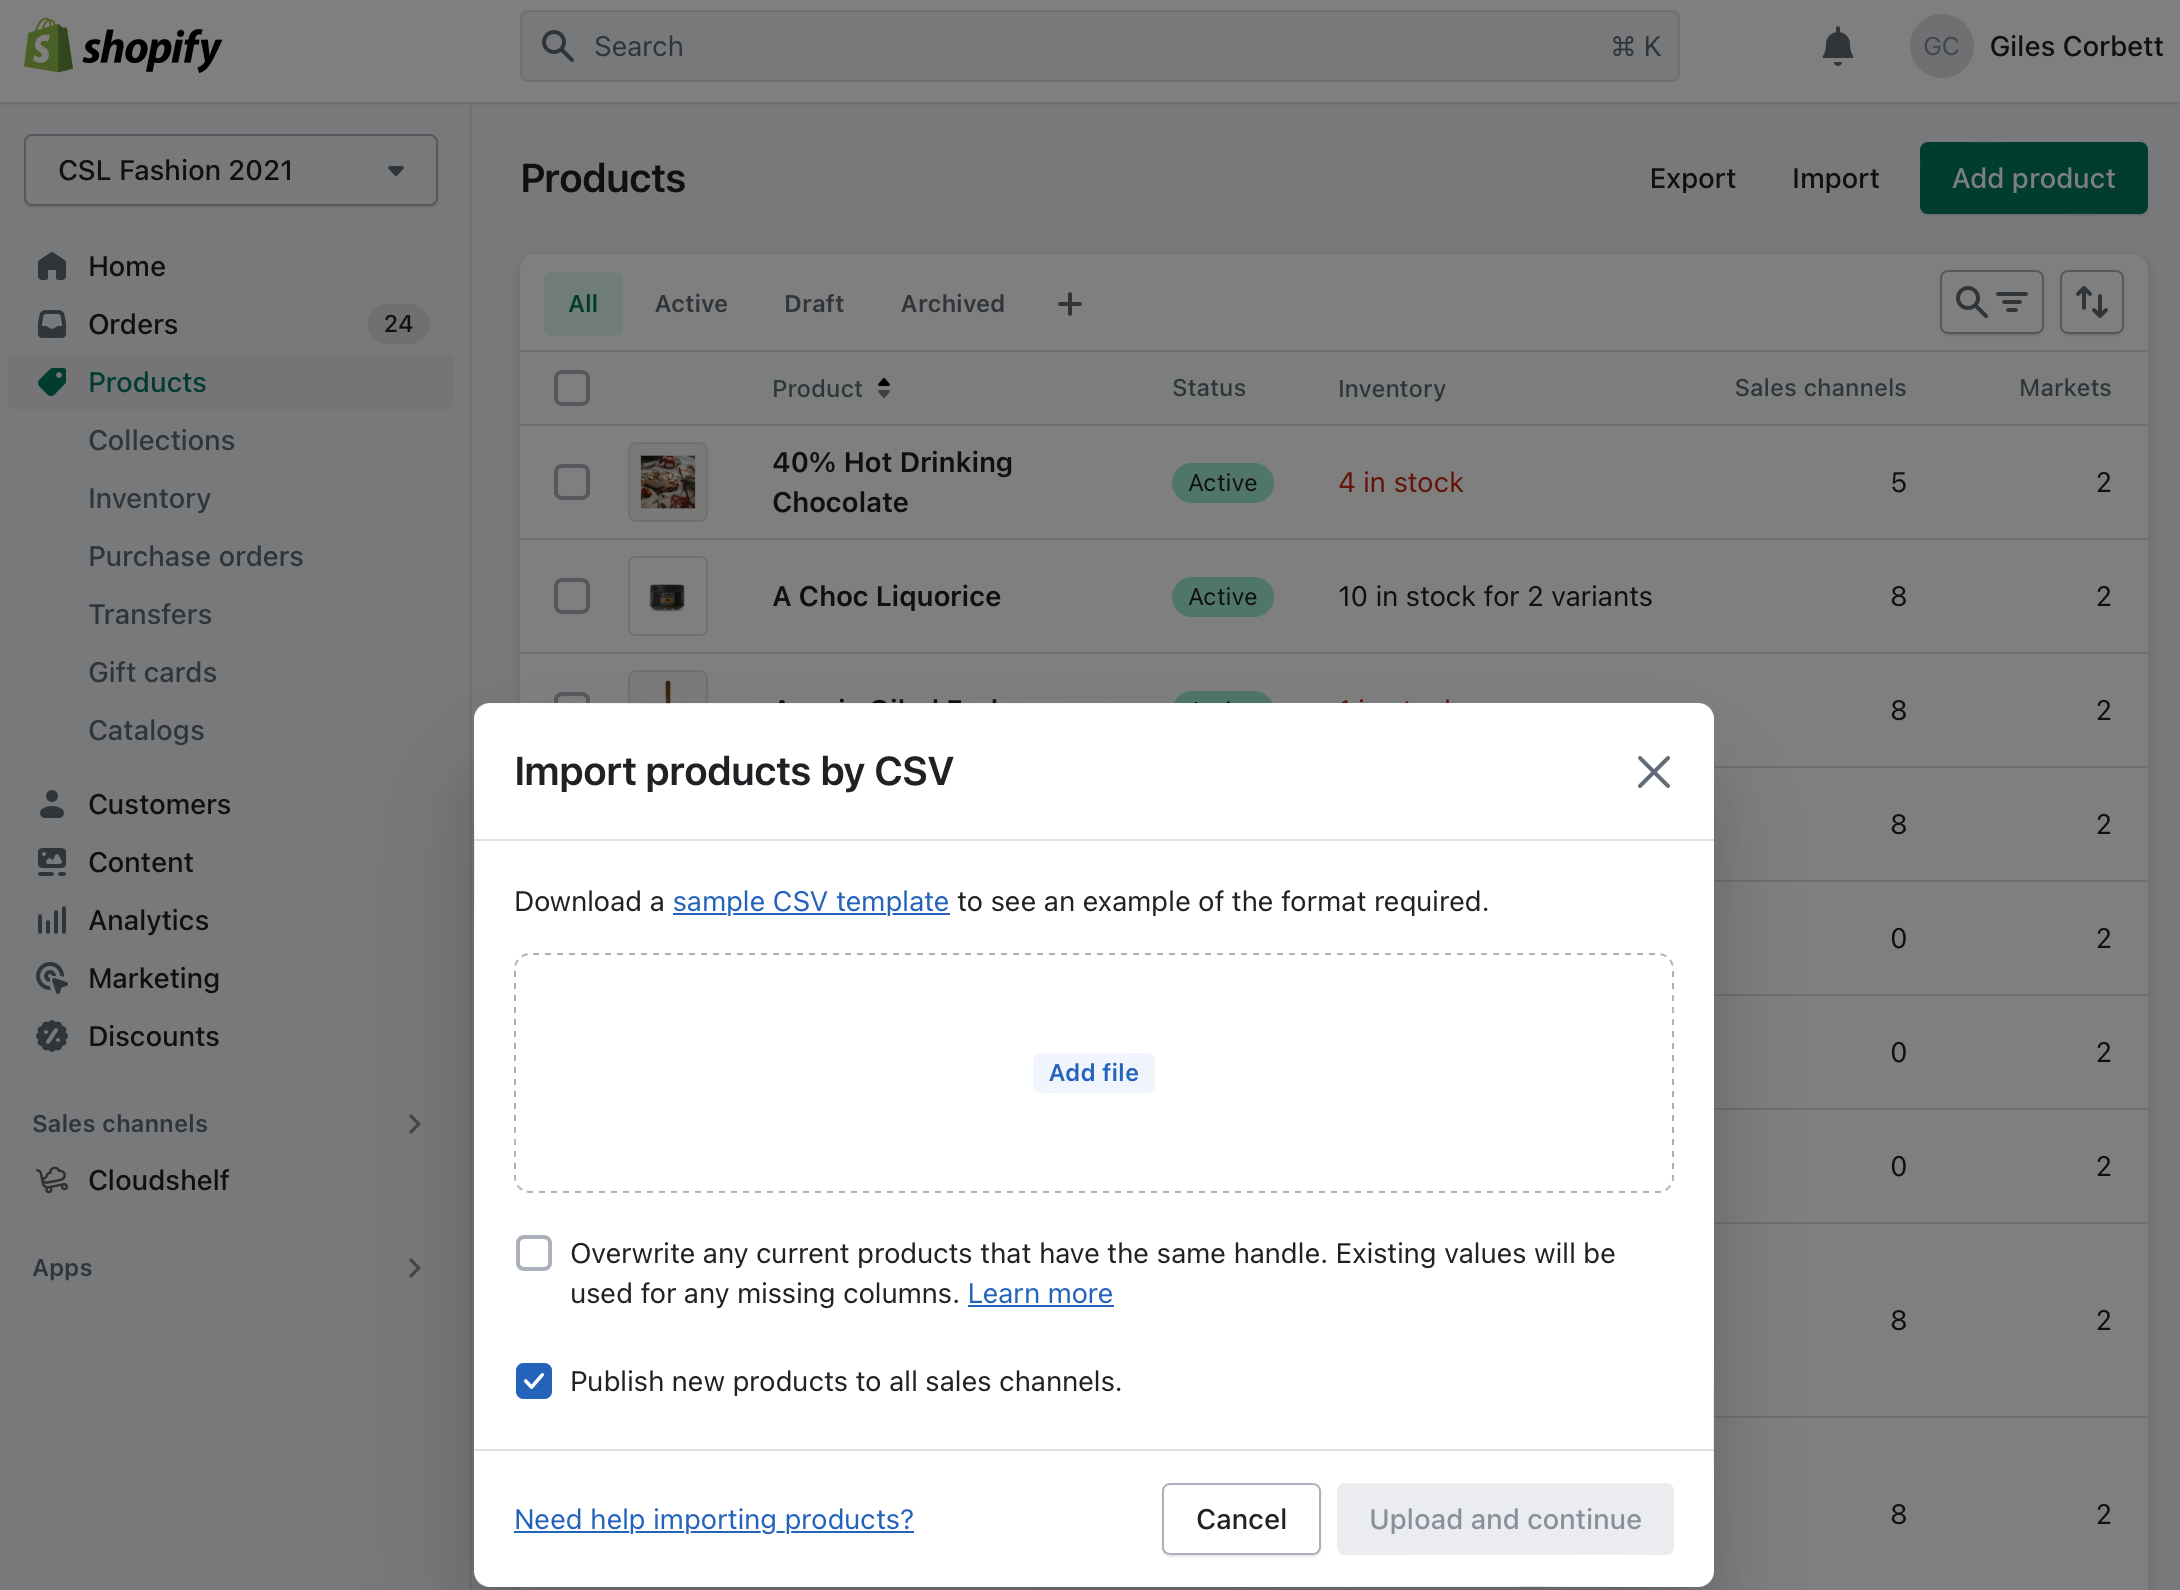The image size is (2180, 1590).
Task: Click the Products tag icon
Action: [x=52, y=382]
